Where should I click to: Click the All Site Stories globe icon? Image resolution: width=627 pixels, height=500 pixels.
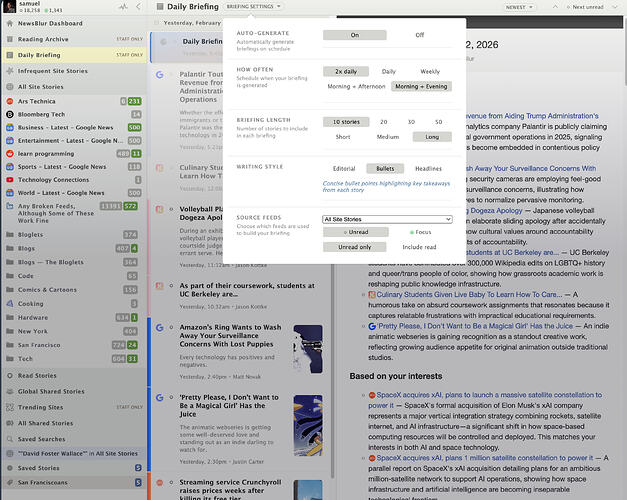pyautogui.click(x=10, y=87)
